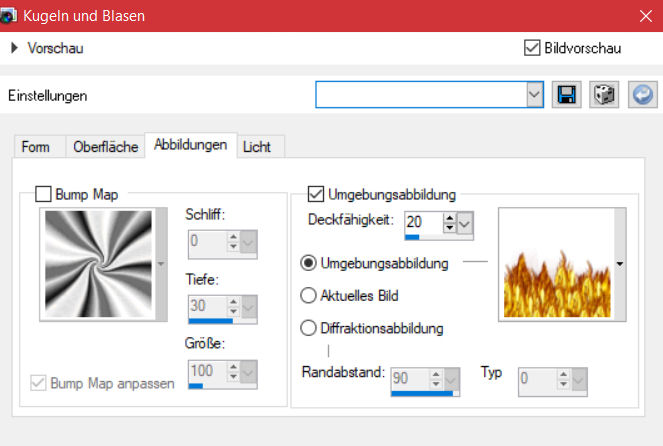Select the Abbildungen tab
This screenshot has height=446, width=663.
pyautogui.click(x=190, y=145)
